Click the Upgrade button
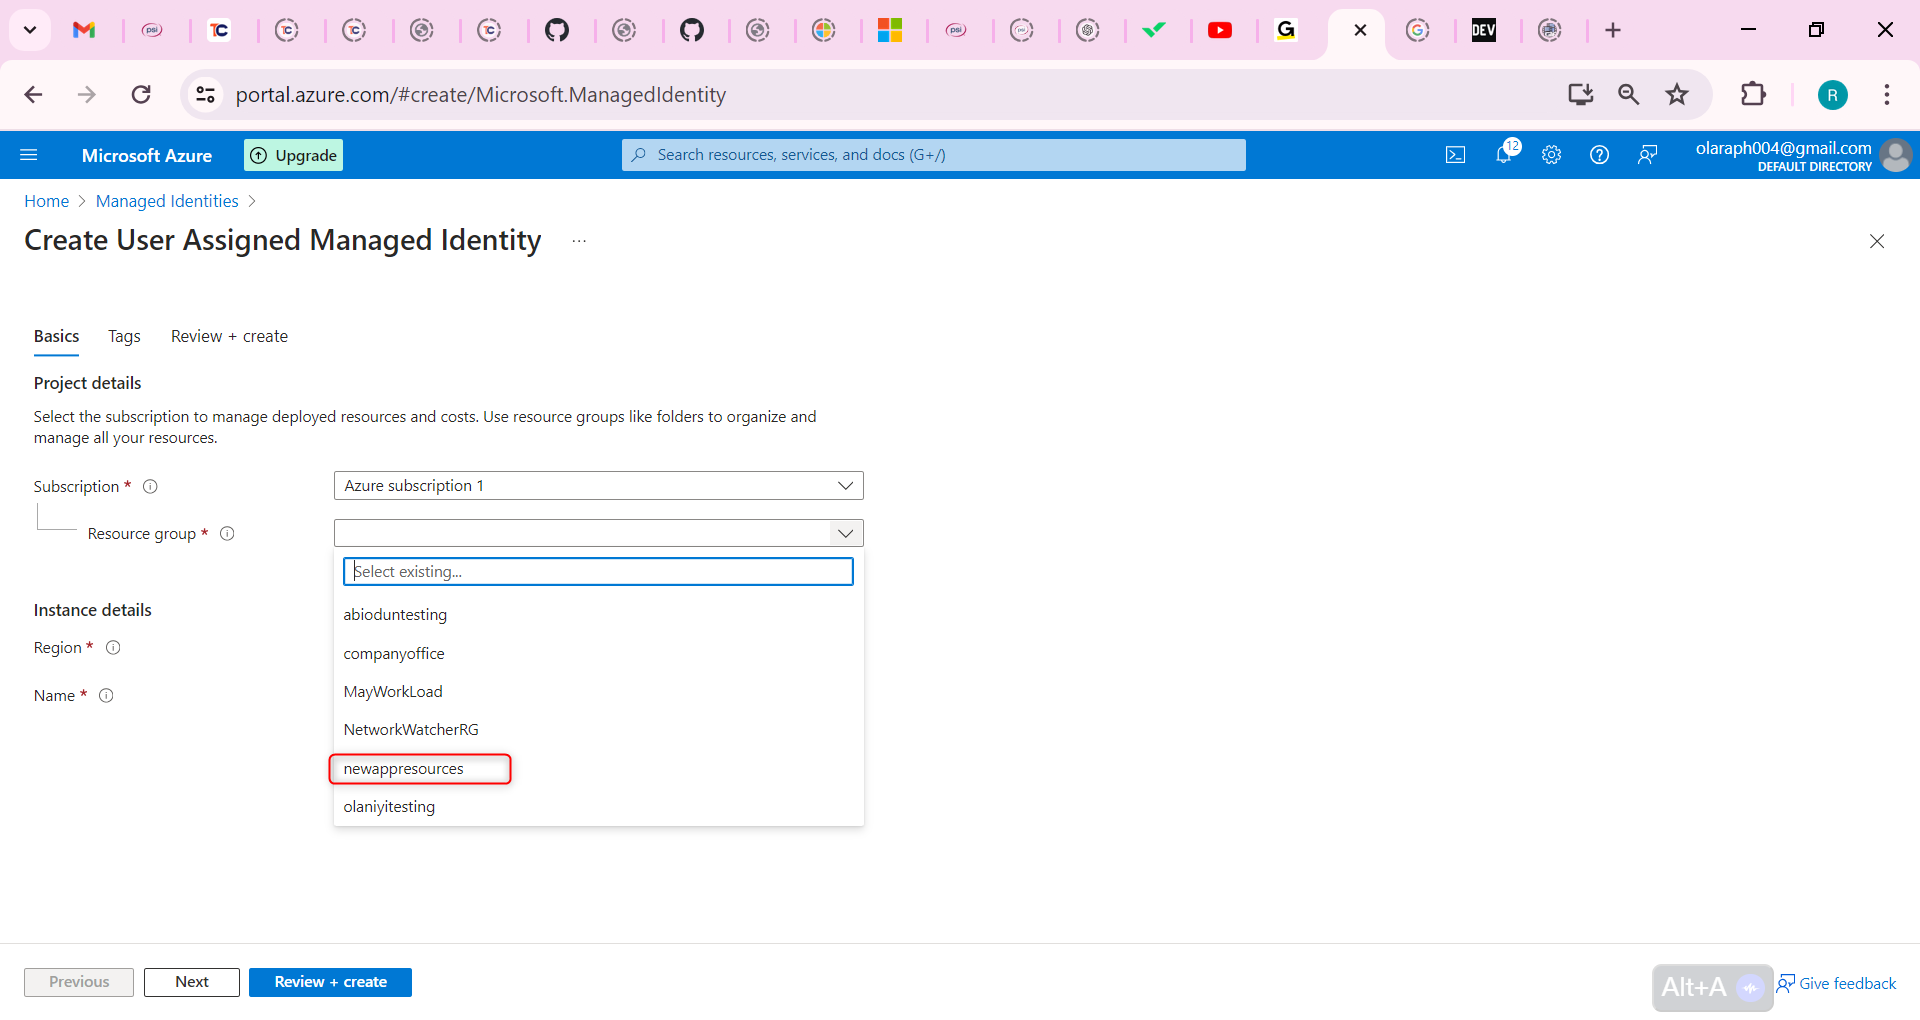 tap(293, 155)
